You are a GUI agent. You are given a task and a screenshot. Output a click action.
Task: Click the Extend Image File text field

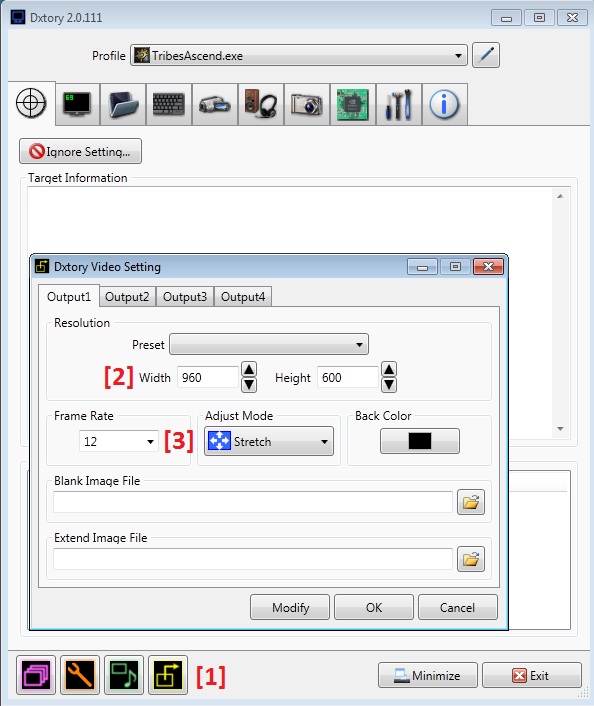pyautogui.click(x=253, y=559)
